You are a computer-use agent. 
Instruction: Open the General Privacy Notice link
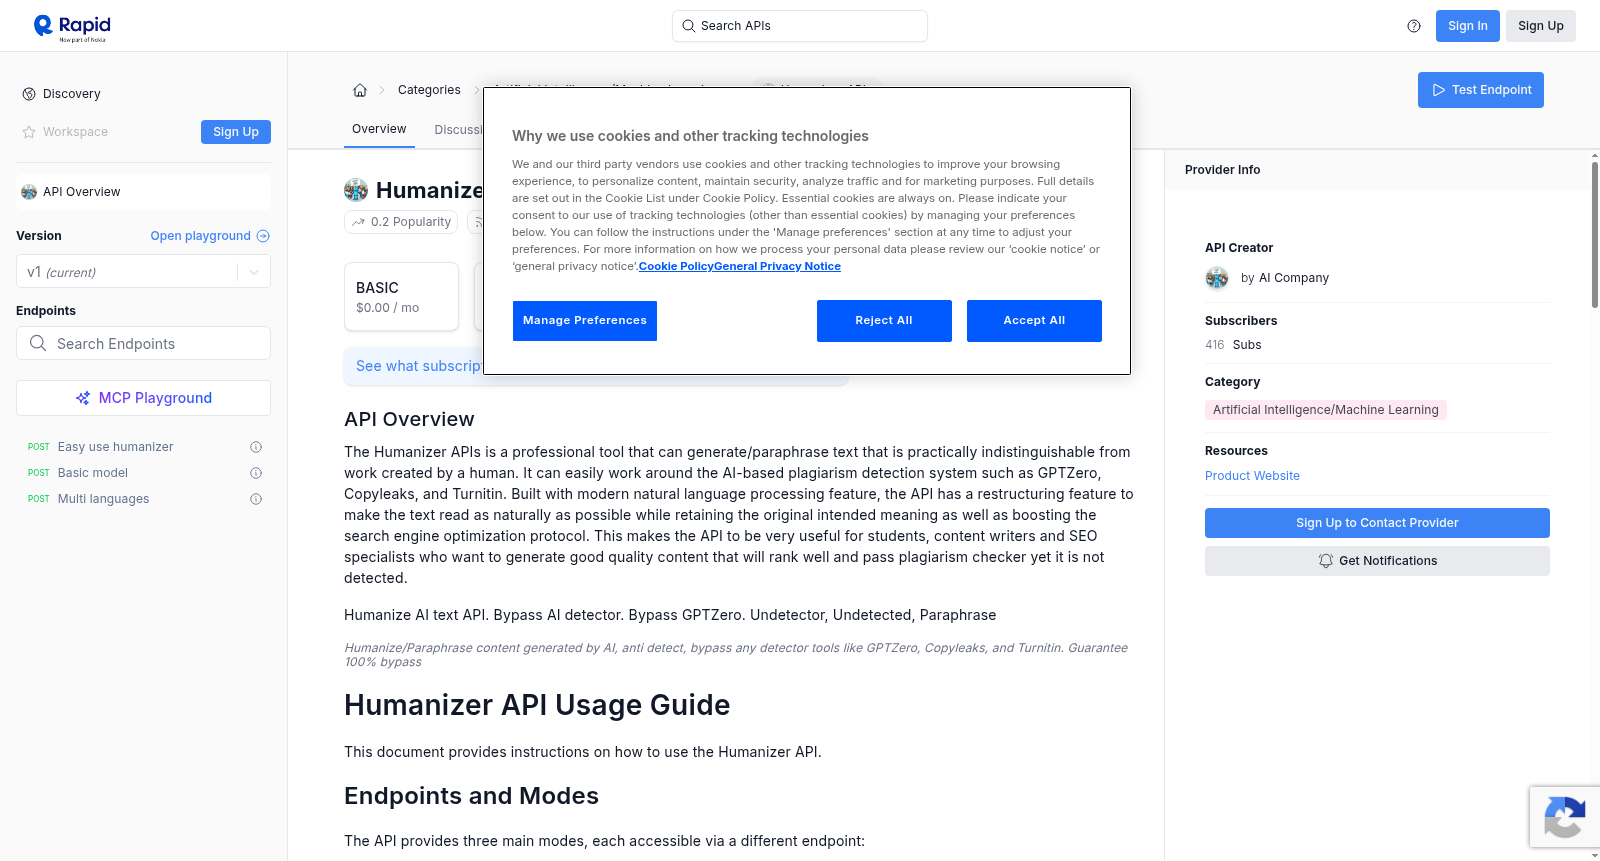(x=777, y=266)
